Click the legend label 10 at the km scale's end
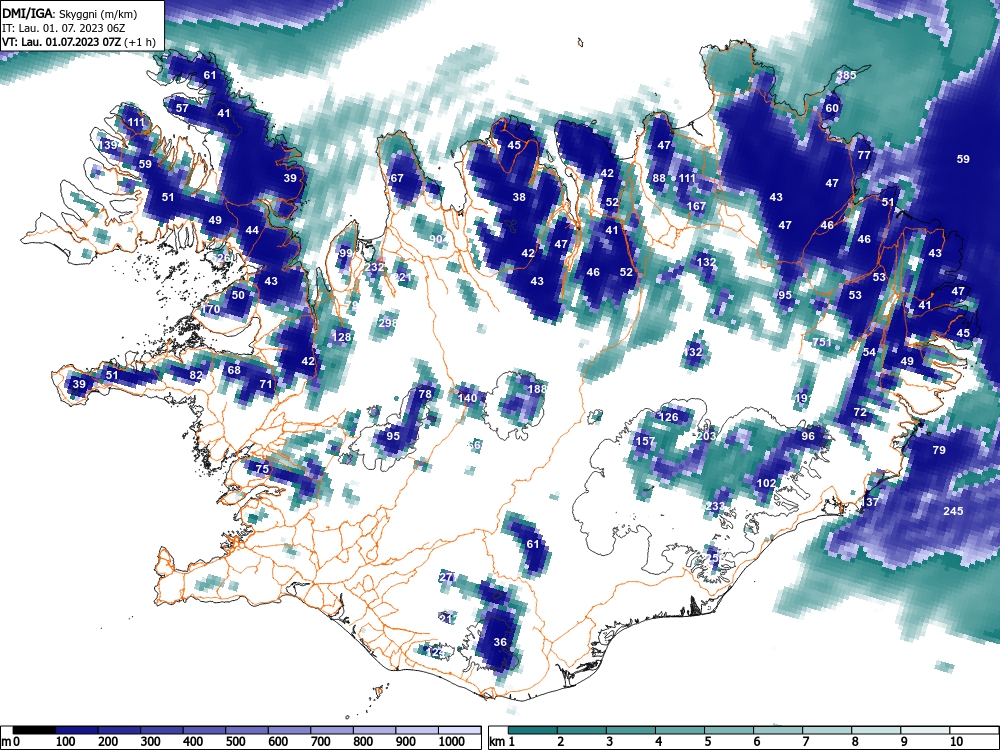Screen dimensions: 1000x750 coord(955,742)
